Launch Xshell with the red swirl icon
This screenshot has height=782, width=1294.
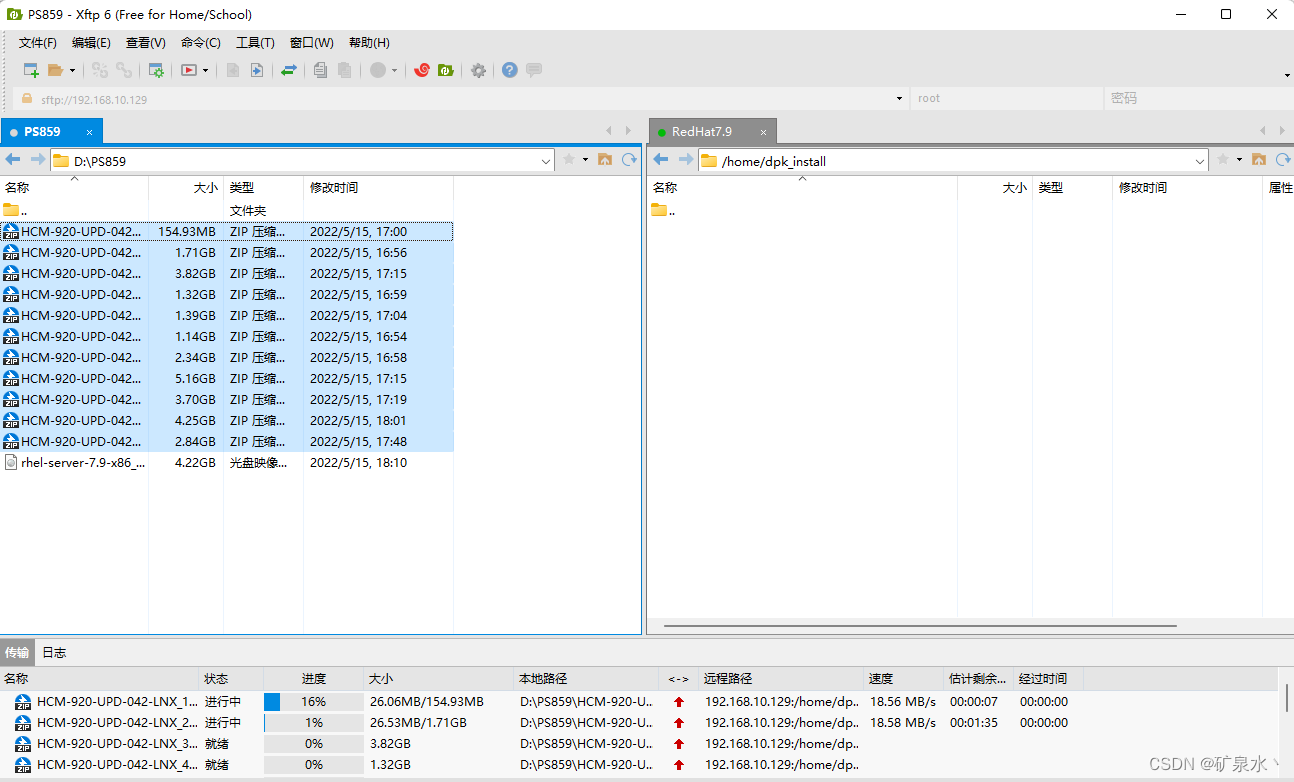(421, 70)
